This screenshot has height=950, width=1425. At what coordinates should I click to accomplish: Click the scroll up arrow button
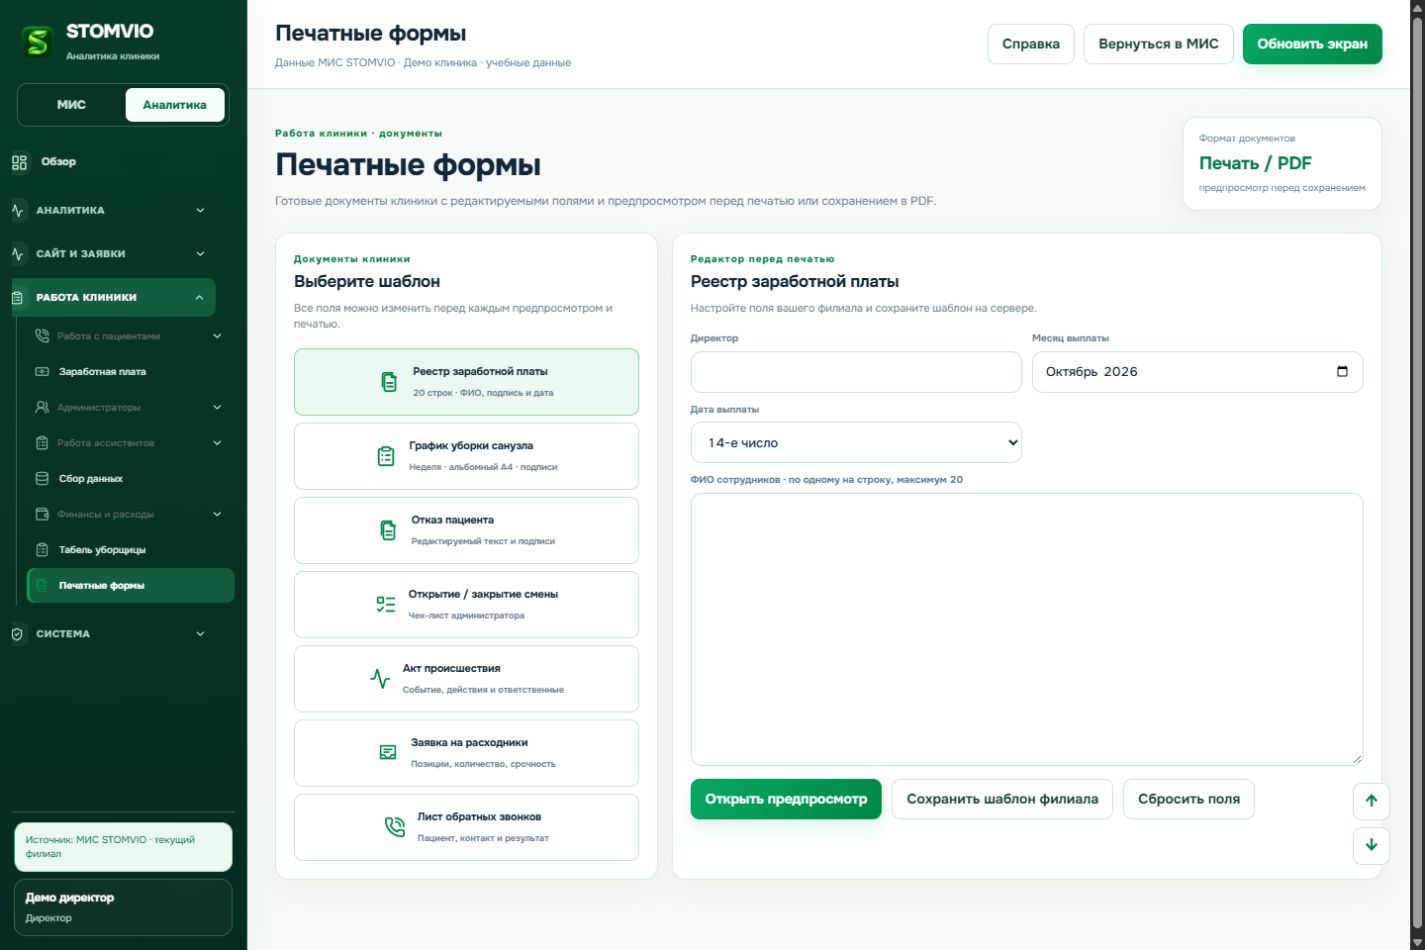(1371, 800)
